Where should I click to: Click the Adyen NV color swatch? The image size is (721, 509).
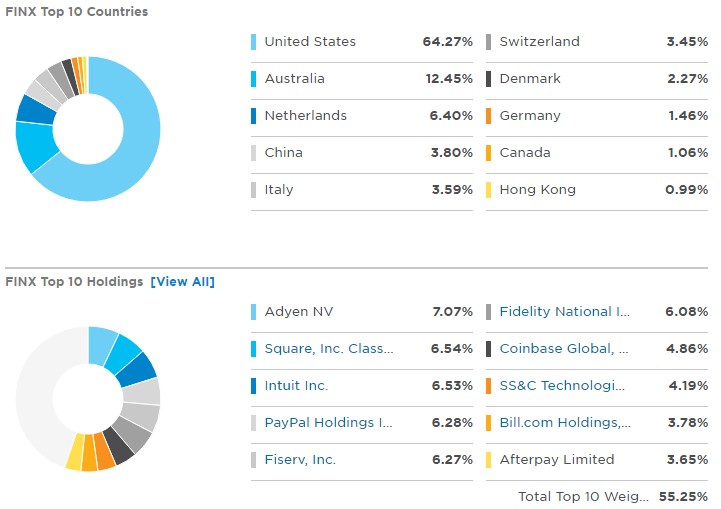coord(253,312)
